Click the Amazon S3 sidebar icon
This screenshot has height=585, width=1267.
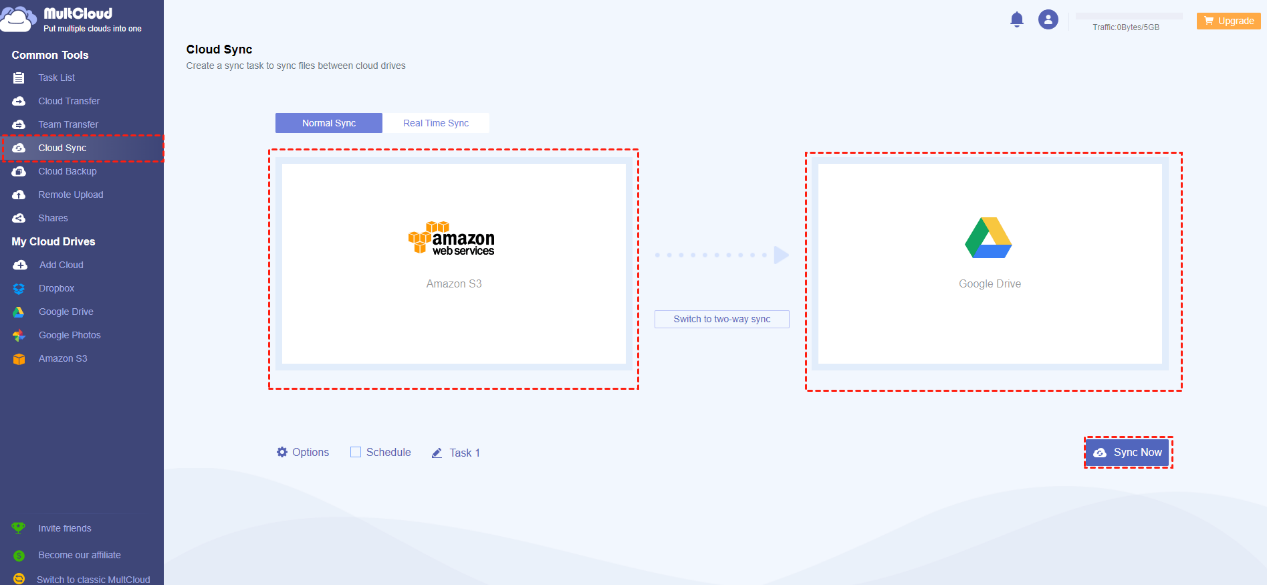18,359
